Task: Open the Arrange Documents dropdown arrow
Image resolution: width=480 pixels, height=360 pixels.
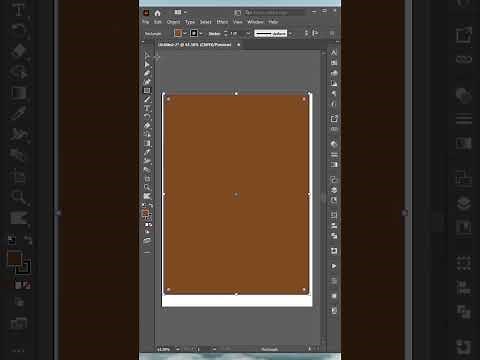Action: pyautogui.click(x=185, y=12)
